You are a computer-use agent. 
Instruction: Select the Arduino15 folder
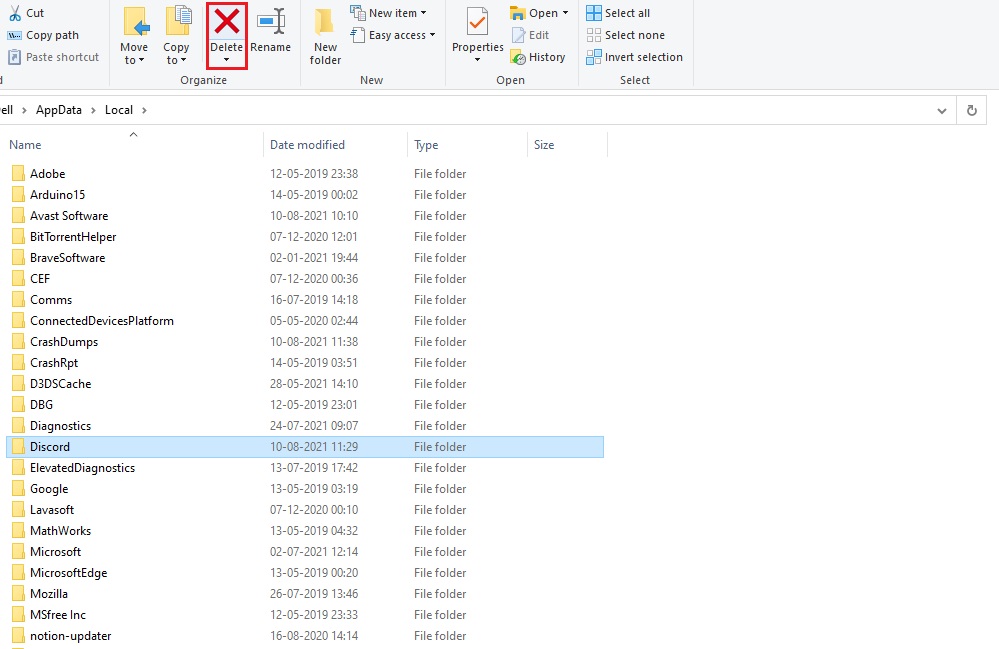[x=57, y=195]
